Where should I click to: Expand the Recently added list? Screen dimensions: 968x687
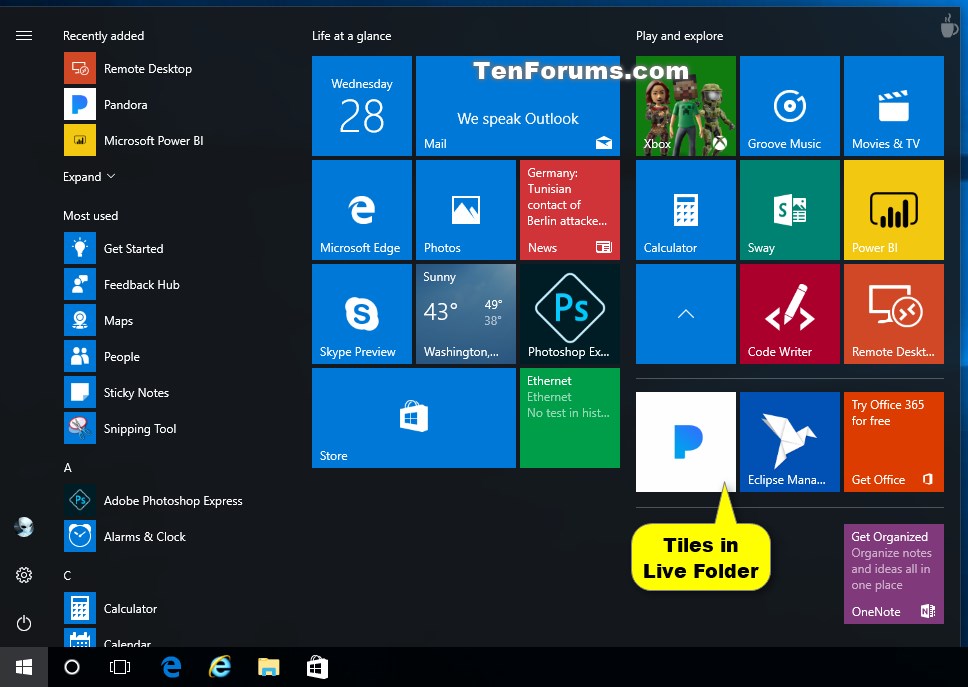89,177
